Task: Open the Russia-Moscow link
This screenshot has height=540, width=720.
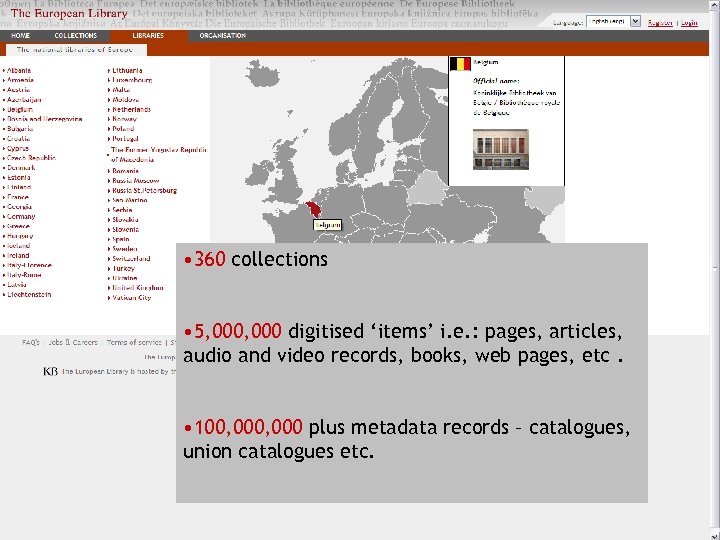Action: tap(135, 181)
